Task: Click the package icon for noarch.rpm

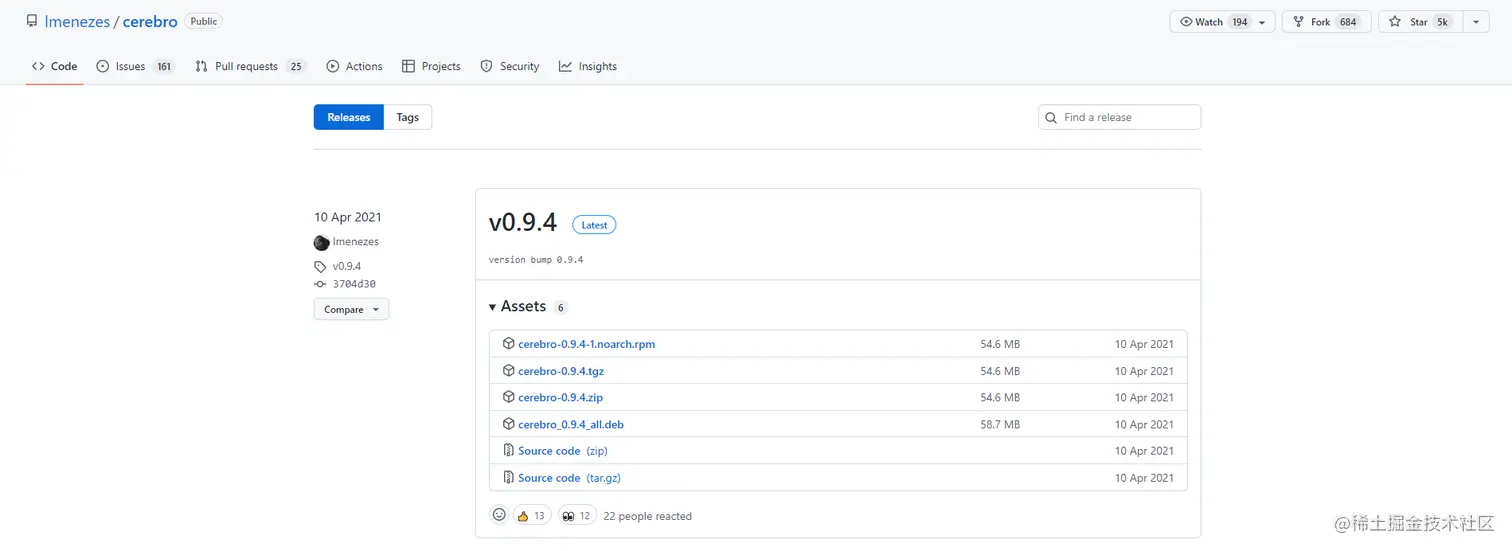Action: (x=508, y=344)
